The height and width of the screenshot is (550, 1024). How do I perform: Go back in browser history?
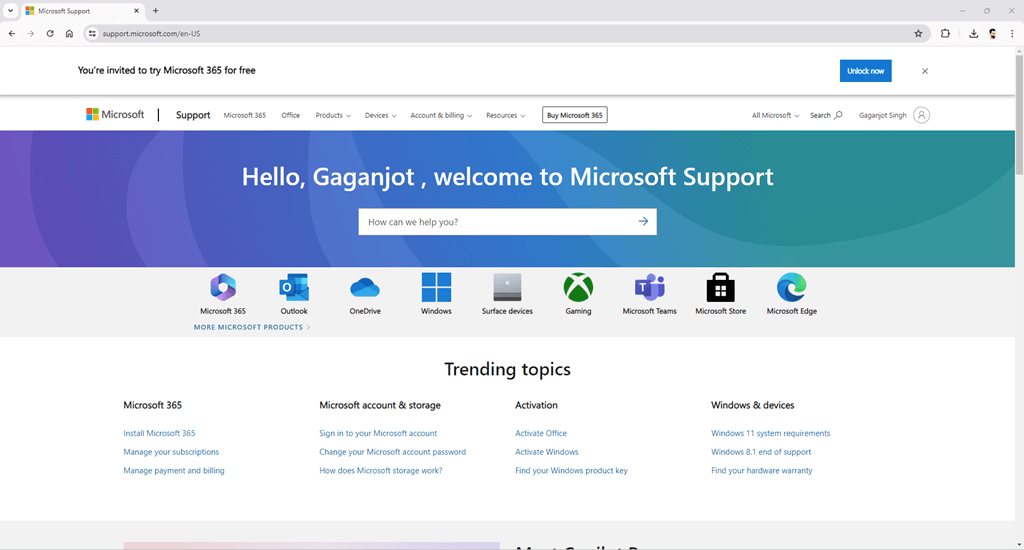(12, 33)
